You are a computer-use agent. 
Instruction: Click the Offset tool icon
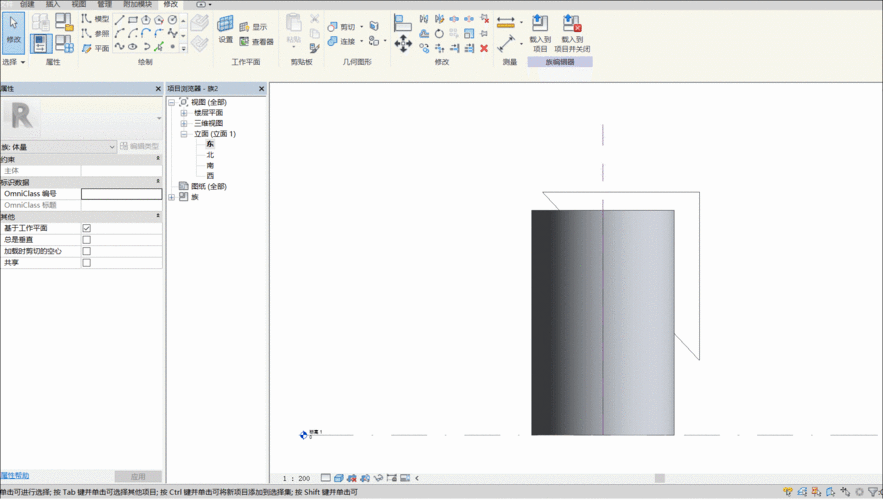pos(424,34)
